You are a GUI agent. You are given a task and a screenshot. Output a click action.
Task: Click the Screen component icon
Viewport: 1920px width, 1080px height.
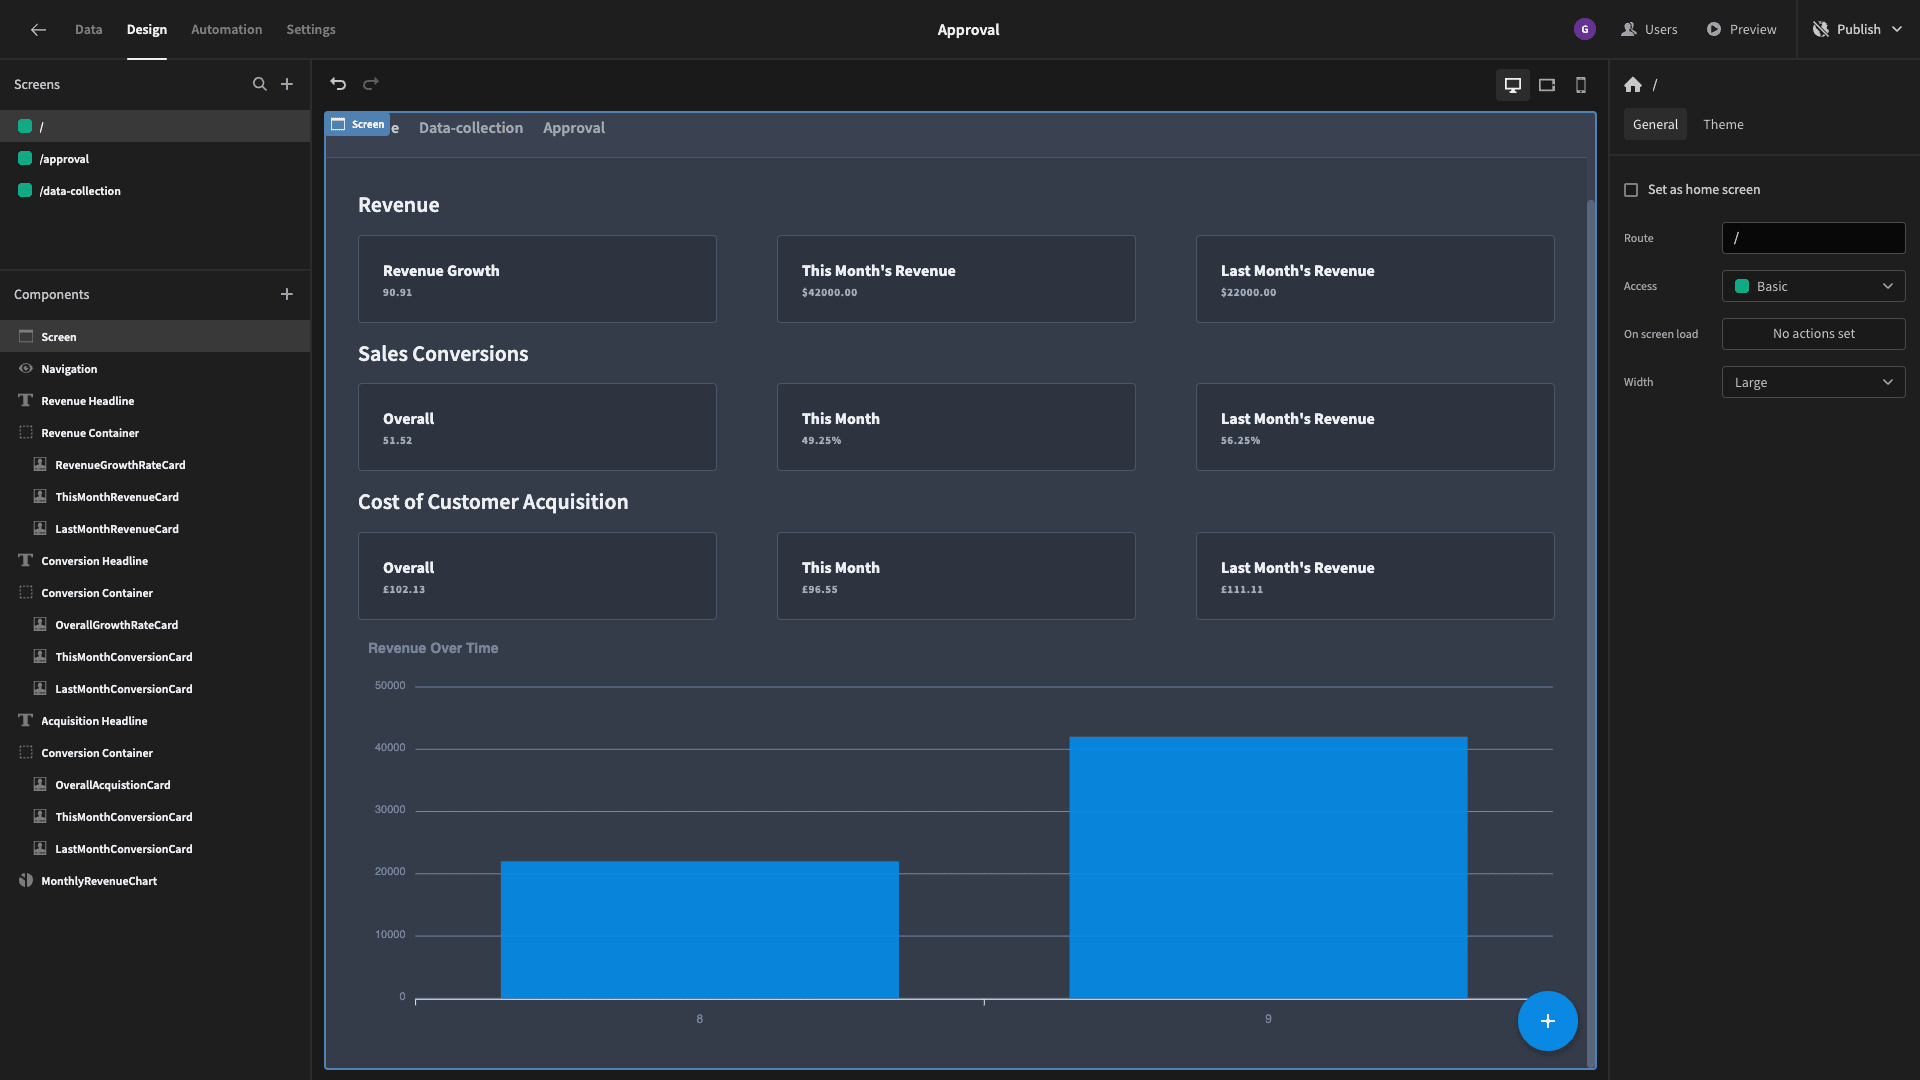tap(26, 337)
